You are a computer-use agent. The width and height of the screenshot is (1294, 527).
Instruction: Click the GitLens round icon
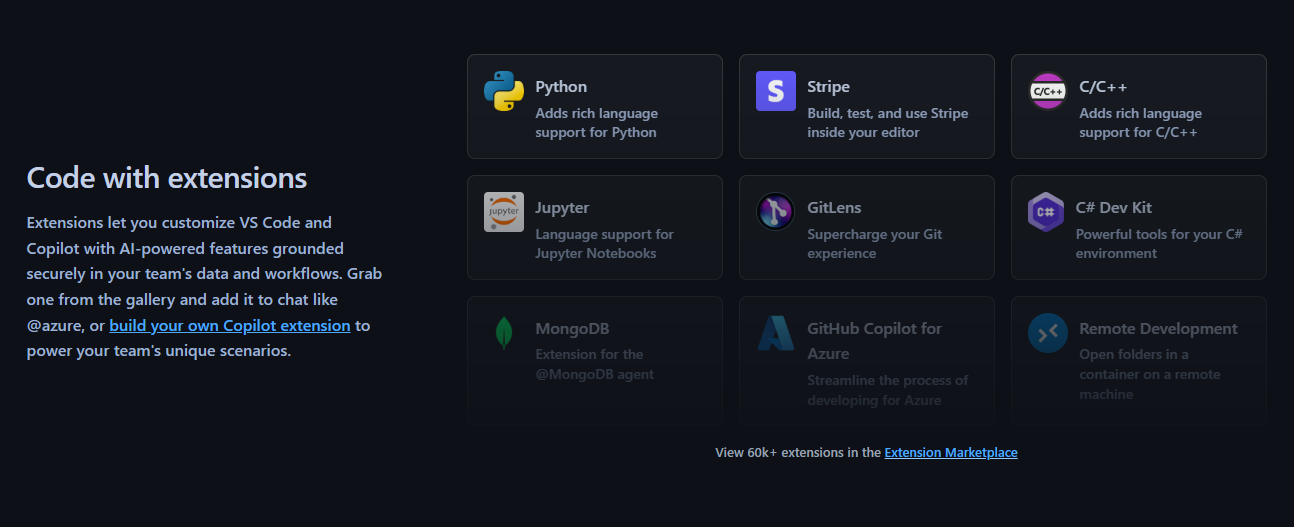click(x=776, y=212)
